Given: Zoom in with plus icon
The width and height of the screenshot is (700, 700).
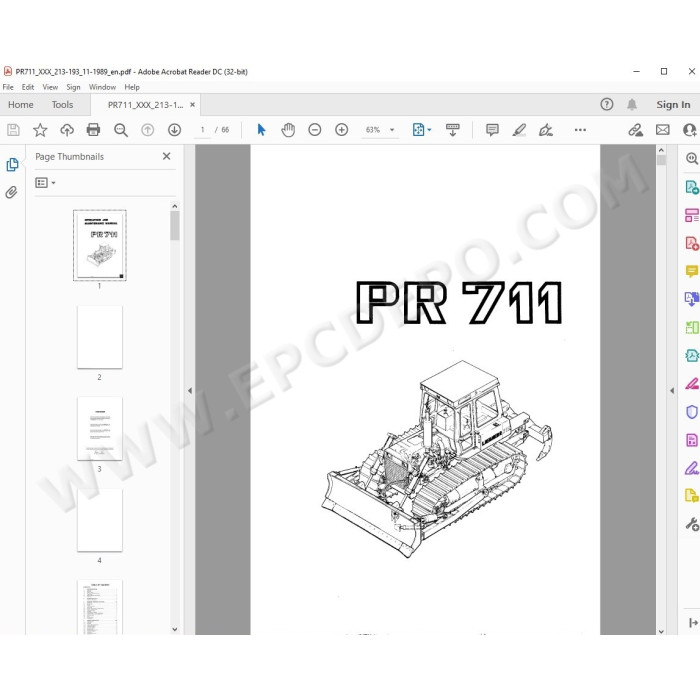Looking at the screenshot, I should coord(342,130).
